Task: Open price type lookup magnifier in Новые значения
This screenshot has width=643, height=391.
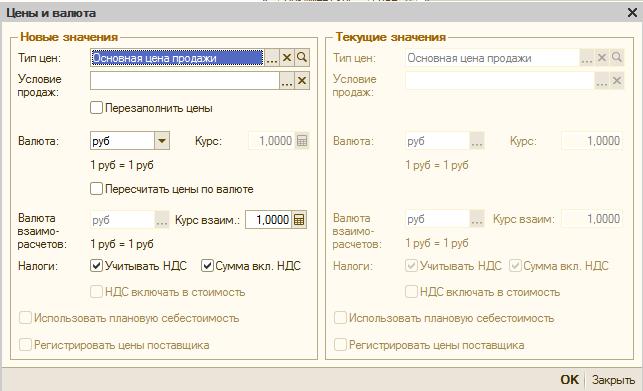Action: tap(302, 58)
